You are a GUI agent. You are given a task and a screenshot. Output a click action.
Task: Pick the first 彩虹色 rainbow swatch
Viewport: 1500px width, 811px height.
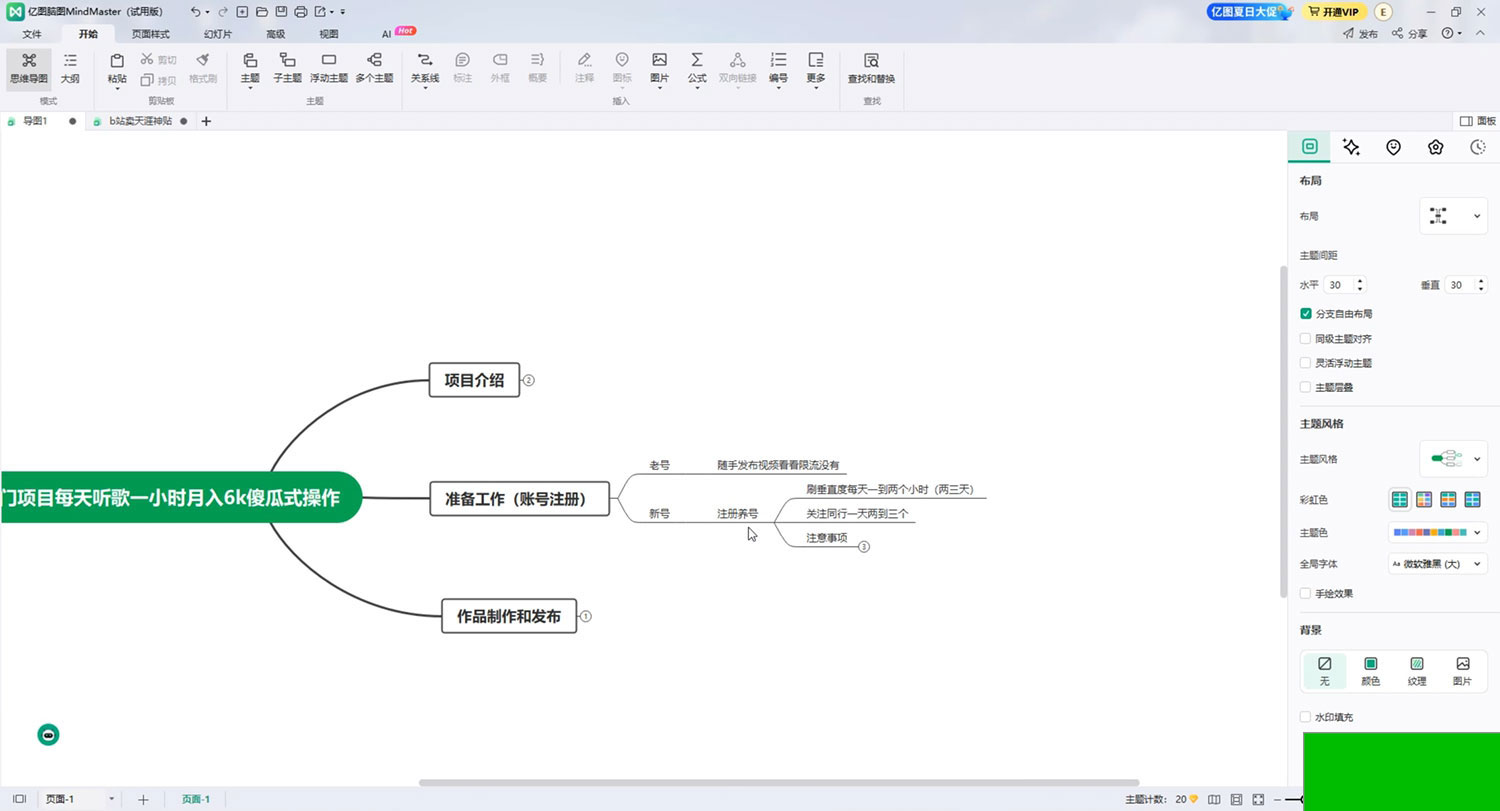[1400, 499]
